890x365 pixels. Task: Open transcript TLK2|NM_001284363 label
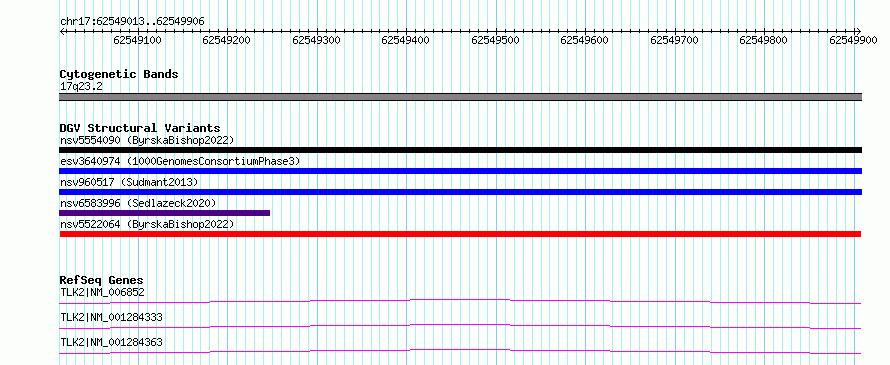coord(111,342)
